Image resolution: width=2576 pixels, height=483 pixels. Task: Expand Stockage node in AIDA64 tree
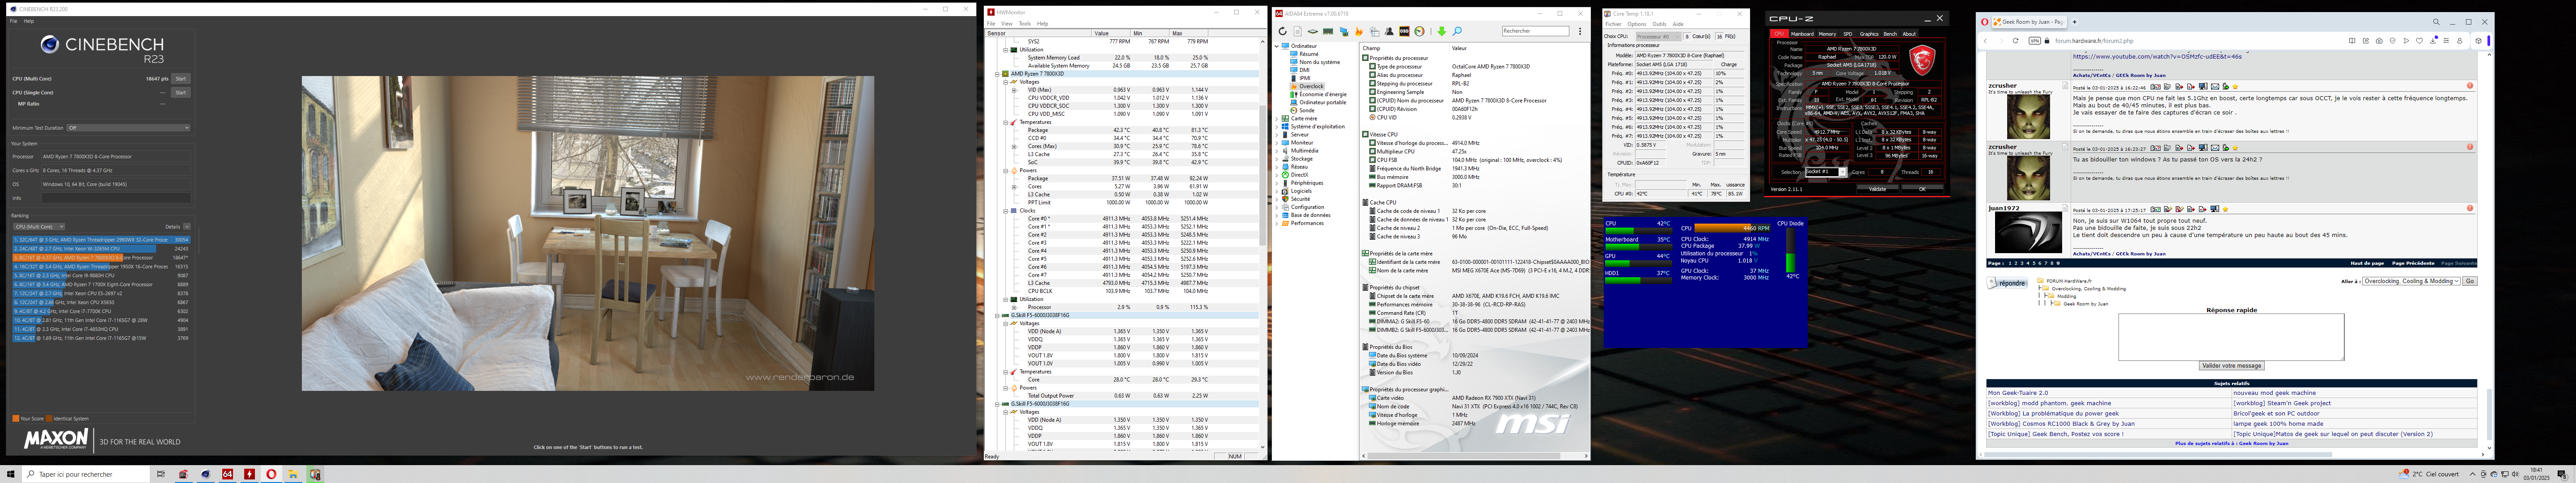click(1277, 159)
